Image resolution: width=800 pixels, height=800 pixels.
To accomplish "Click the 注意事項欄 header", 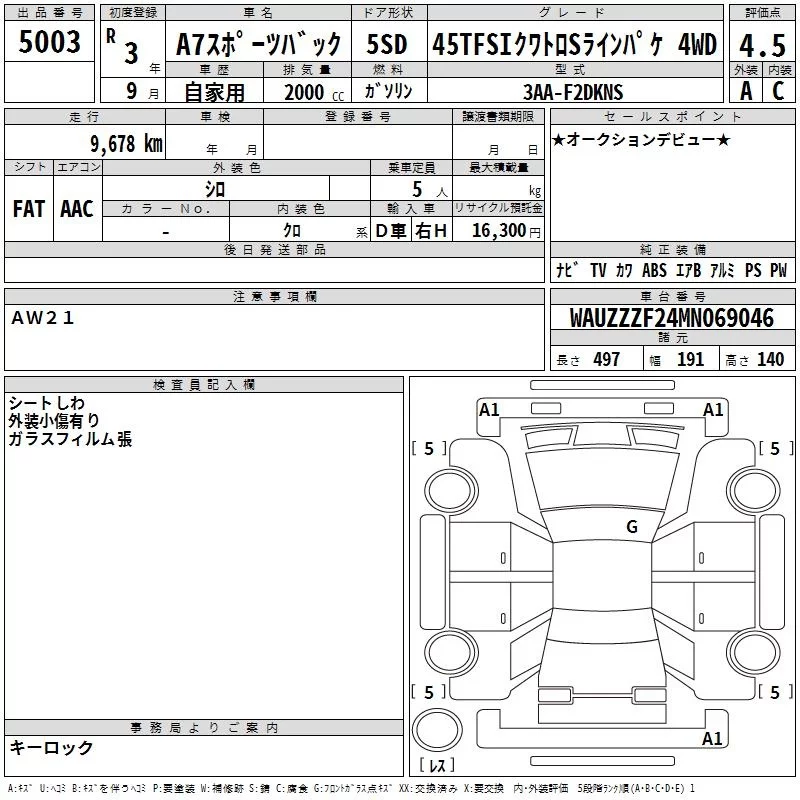I will pos(274,296).
